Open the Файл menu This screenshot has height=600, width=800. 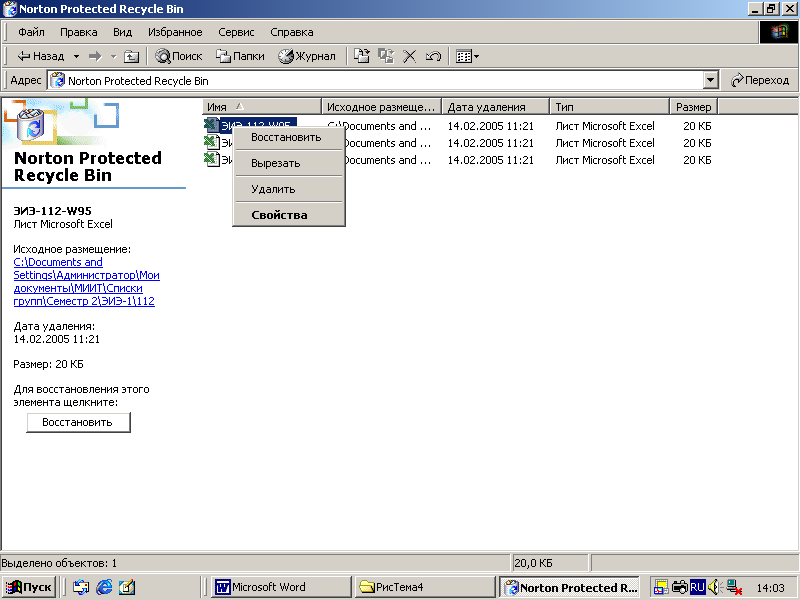[31, 32]
